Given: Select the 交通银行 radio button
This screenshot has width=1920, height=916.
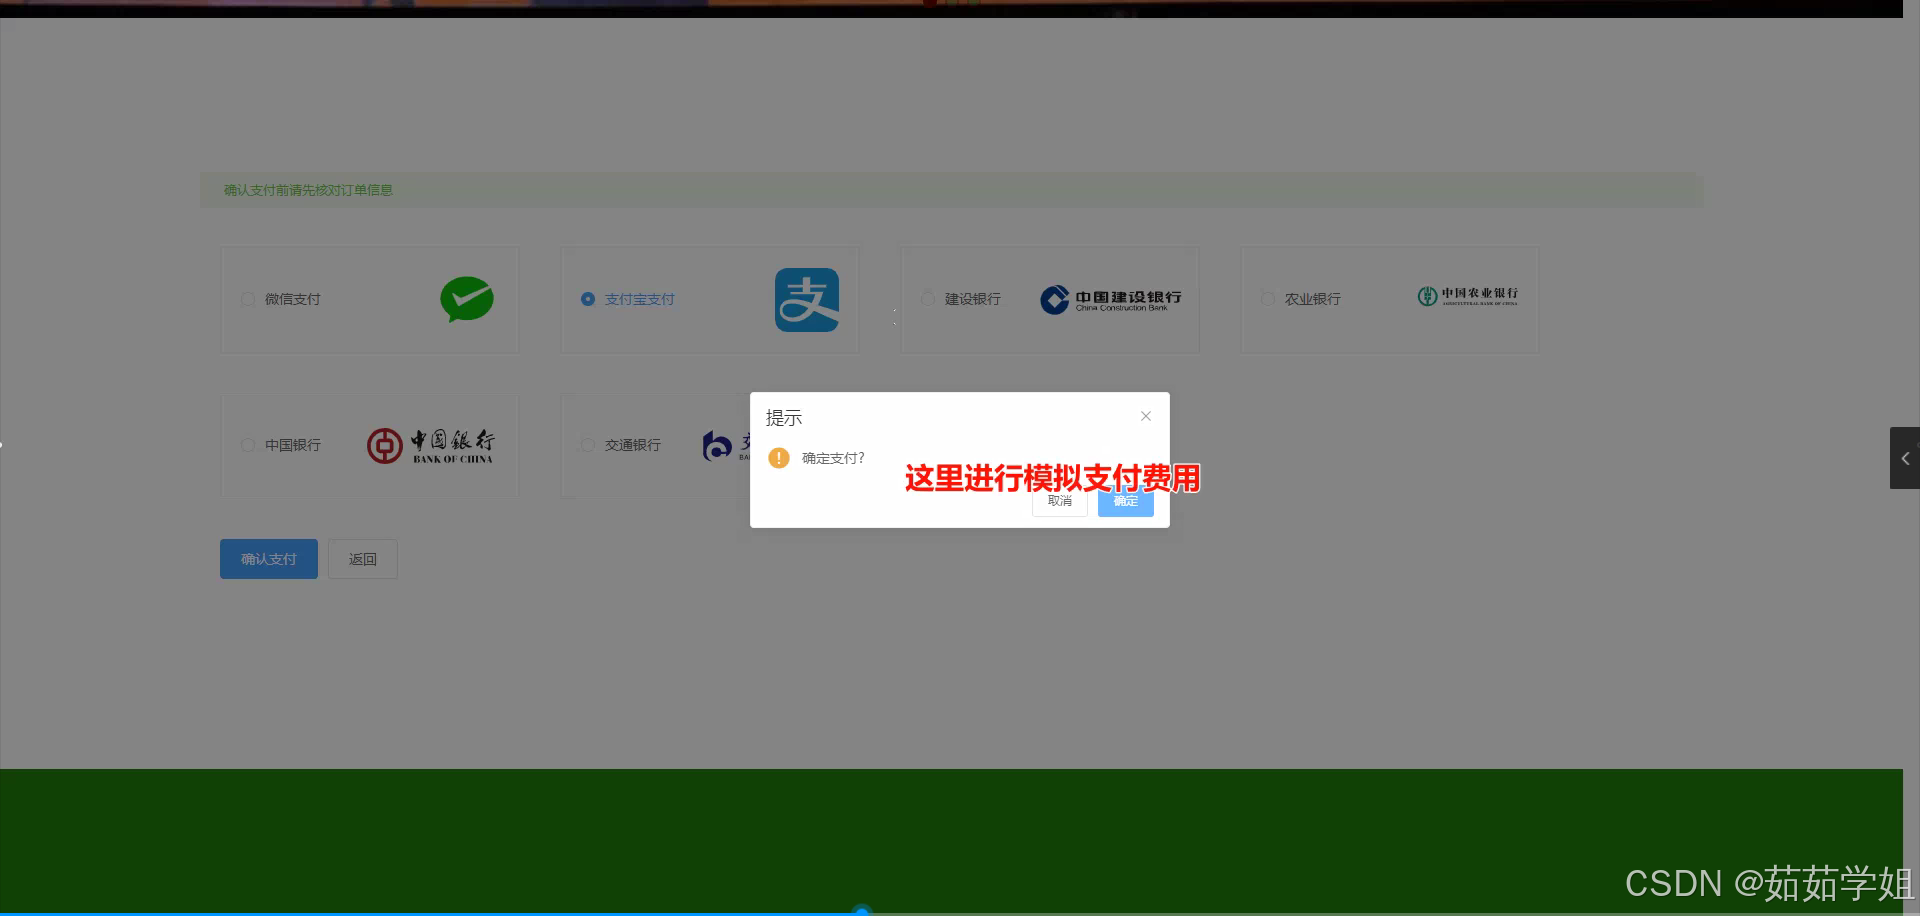Looking at the screenshot, I should [x=588, y=445].
